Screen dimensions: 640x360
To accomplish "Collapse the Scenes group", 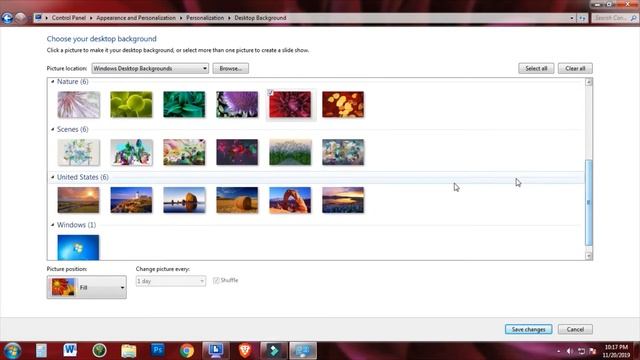I will click(x=53, y=129).
